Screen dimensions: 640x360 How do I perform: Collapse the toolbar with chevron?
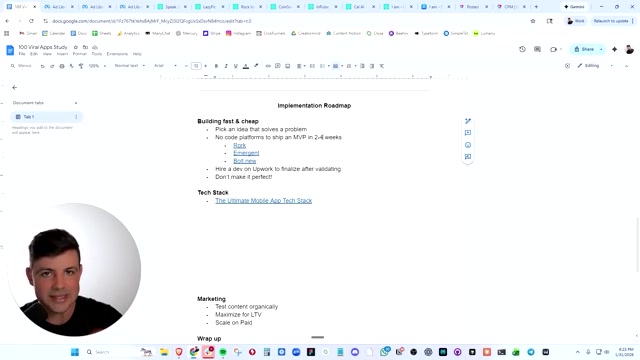627,66
